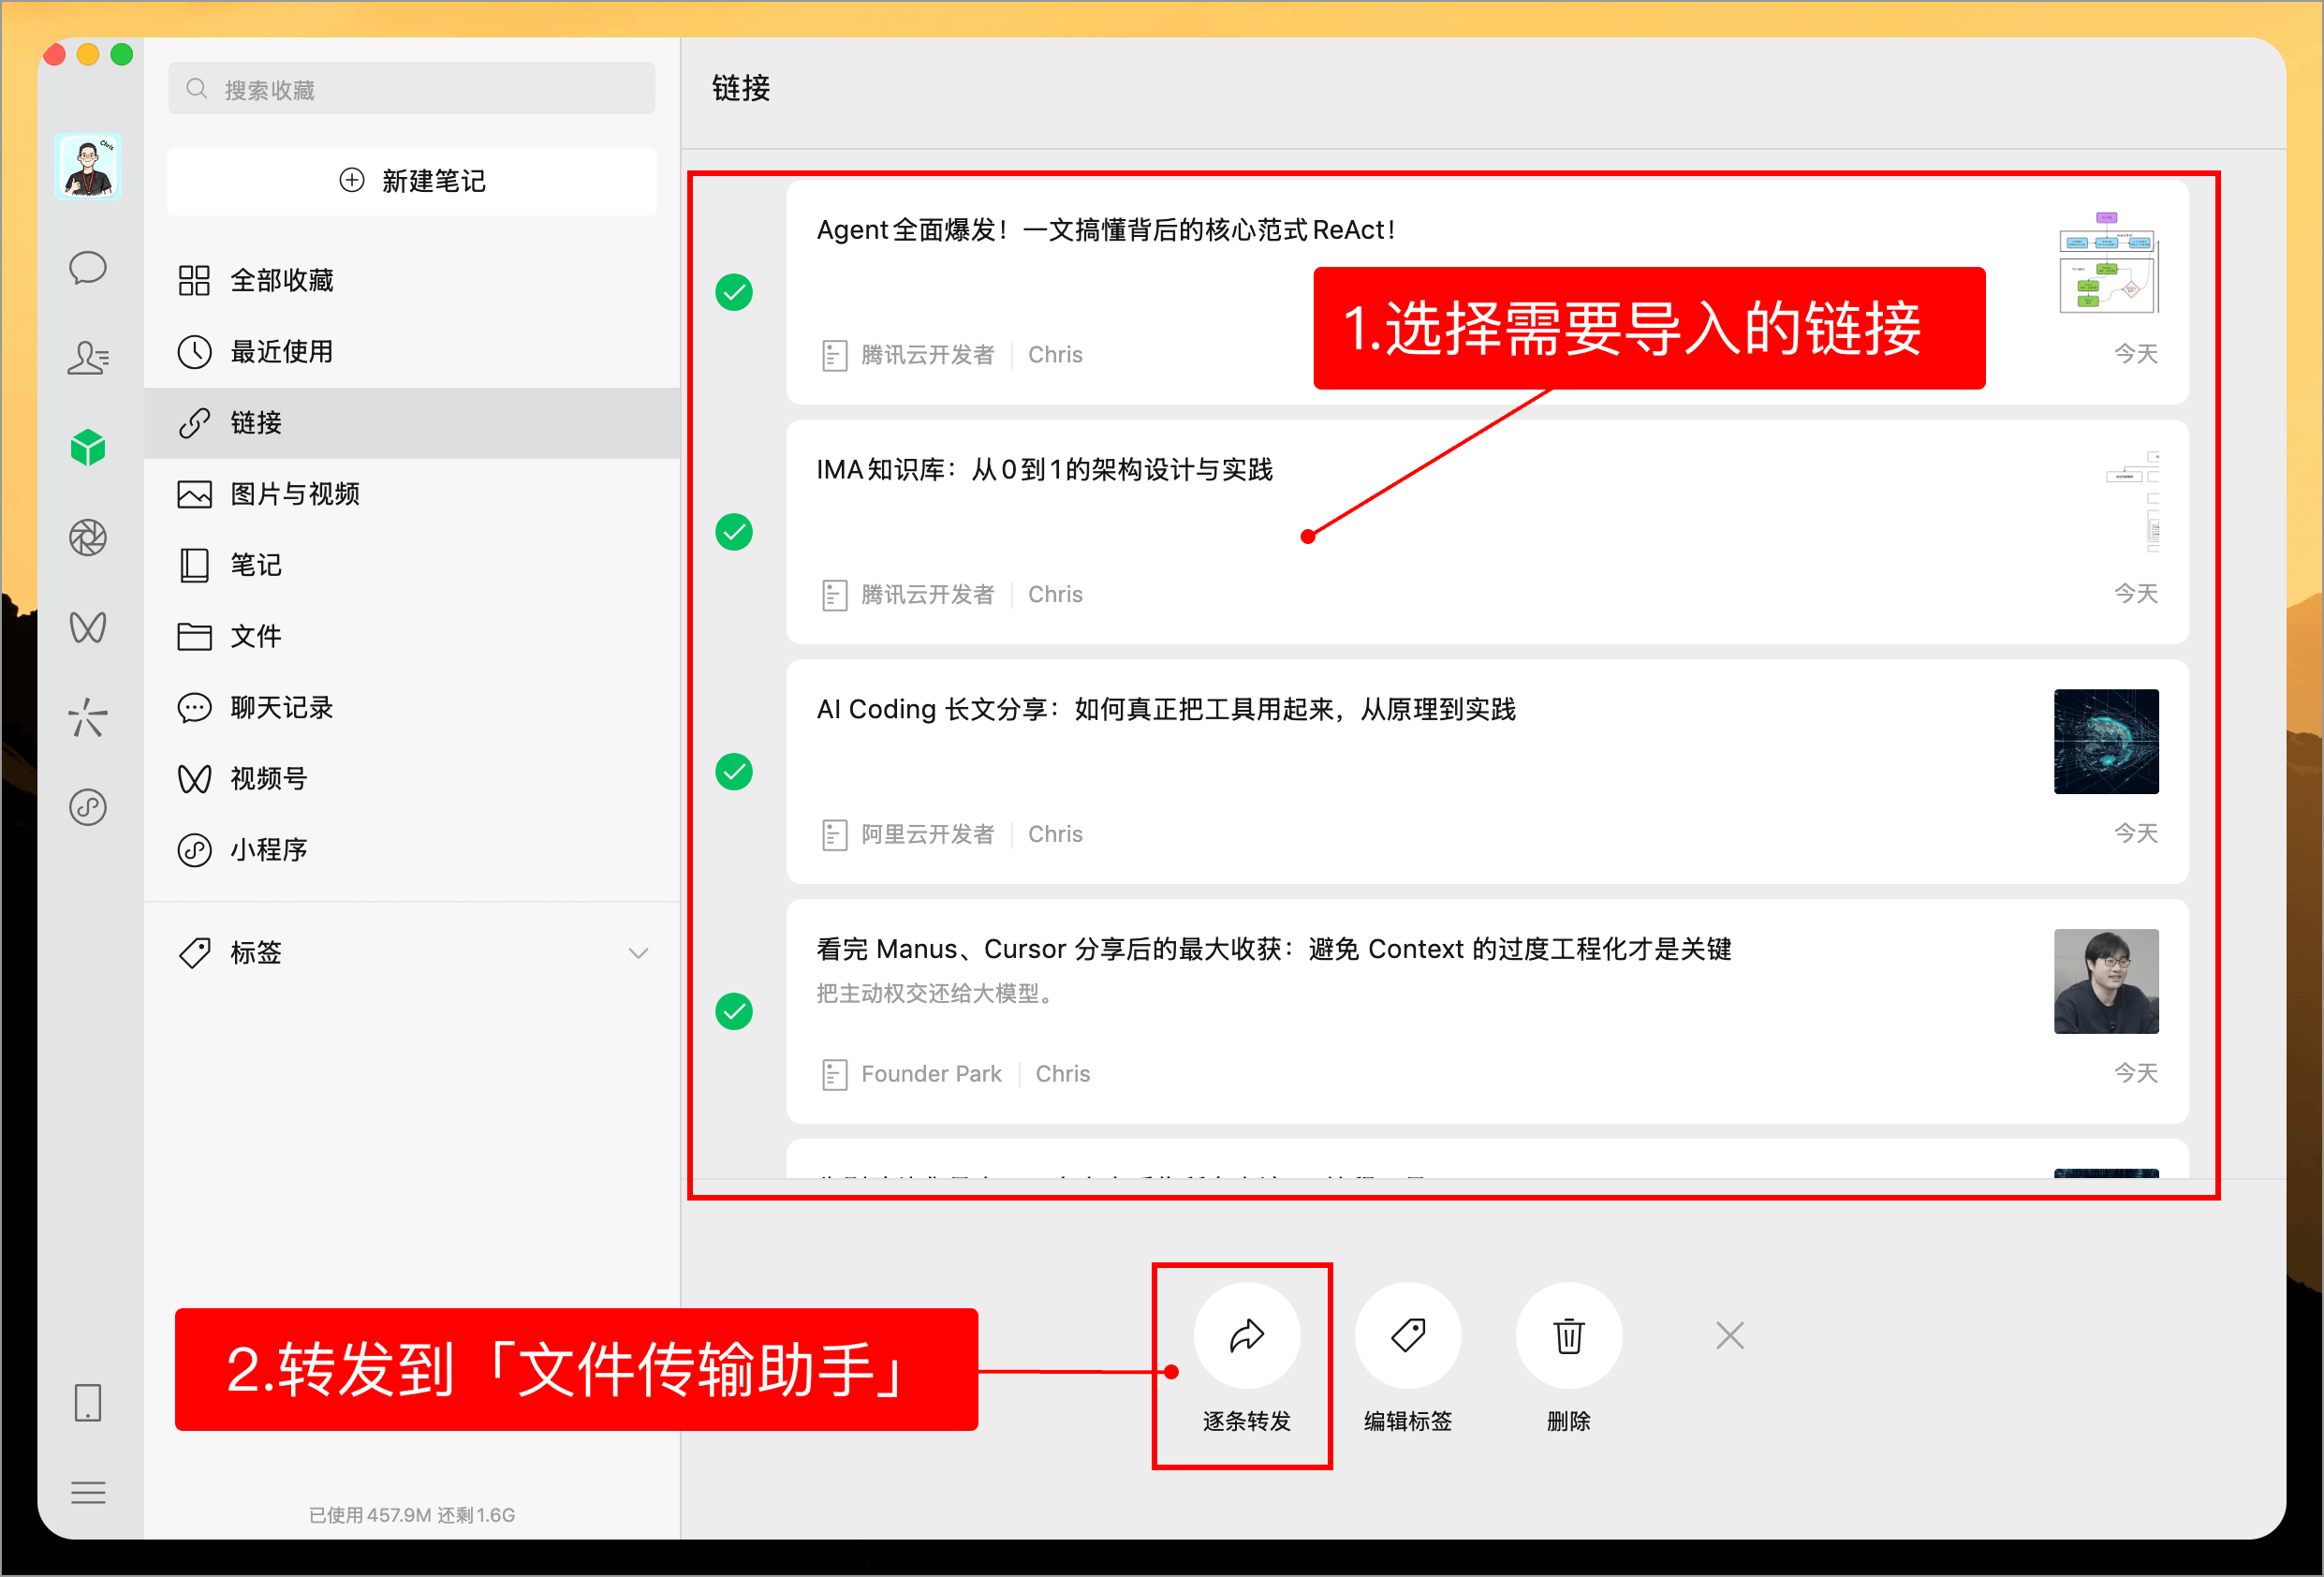Collapse the 标签 section chevron
2324x1577 pixels.
(639, 953)
